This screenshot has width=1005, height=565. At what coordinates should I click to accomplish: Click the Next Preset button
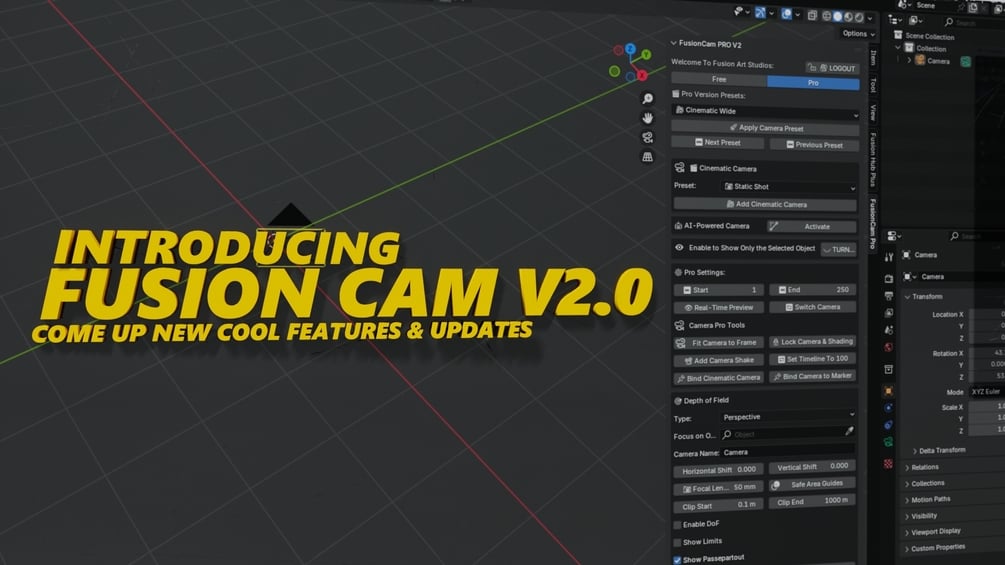coord(718,142)
